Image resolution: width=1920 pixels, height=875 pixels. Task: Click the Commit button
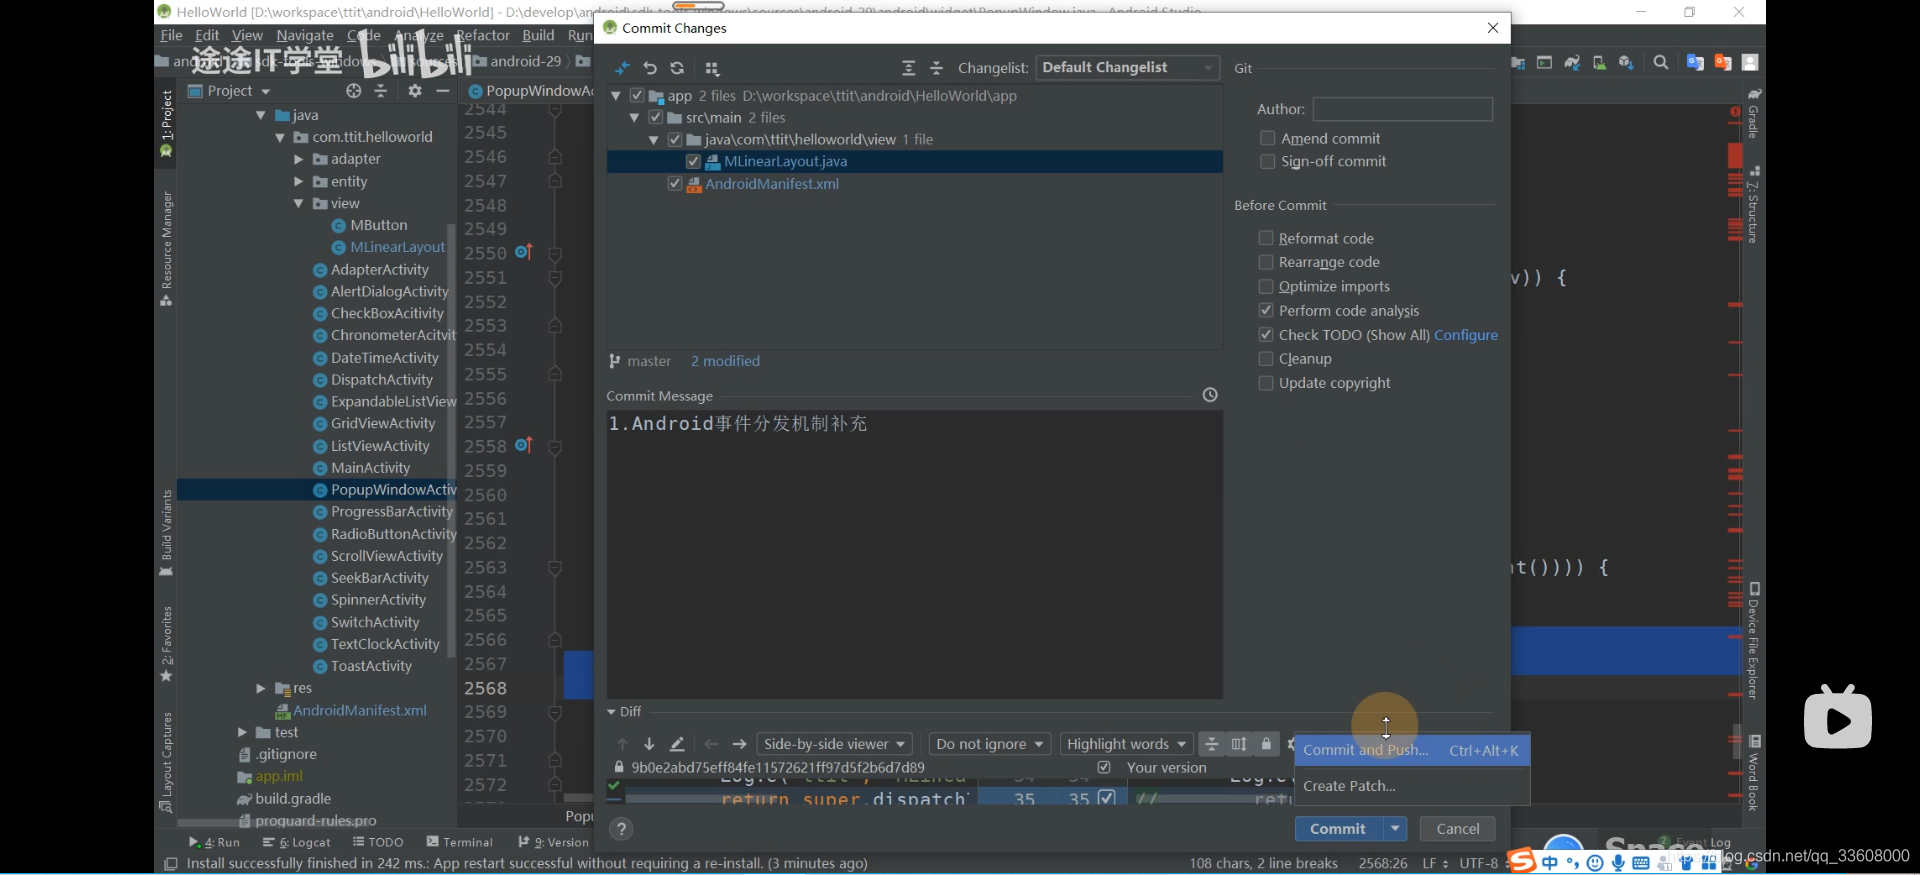point(1339,829)
